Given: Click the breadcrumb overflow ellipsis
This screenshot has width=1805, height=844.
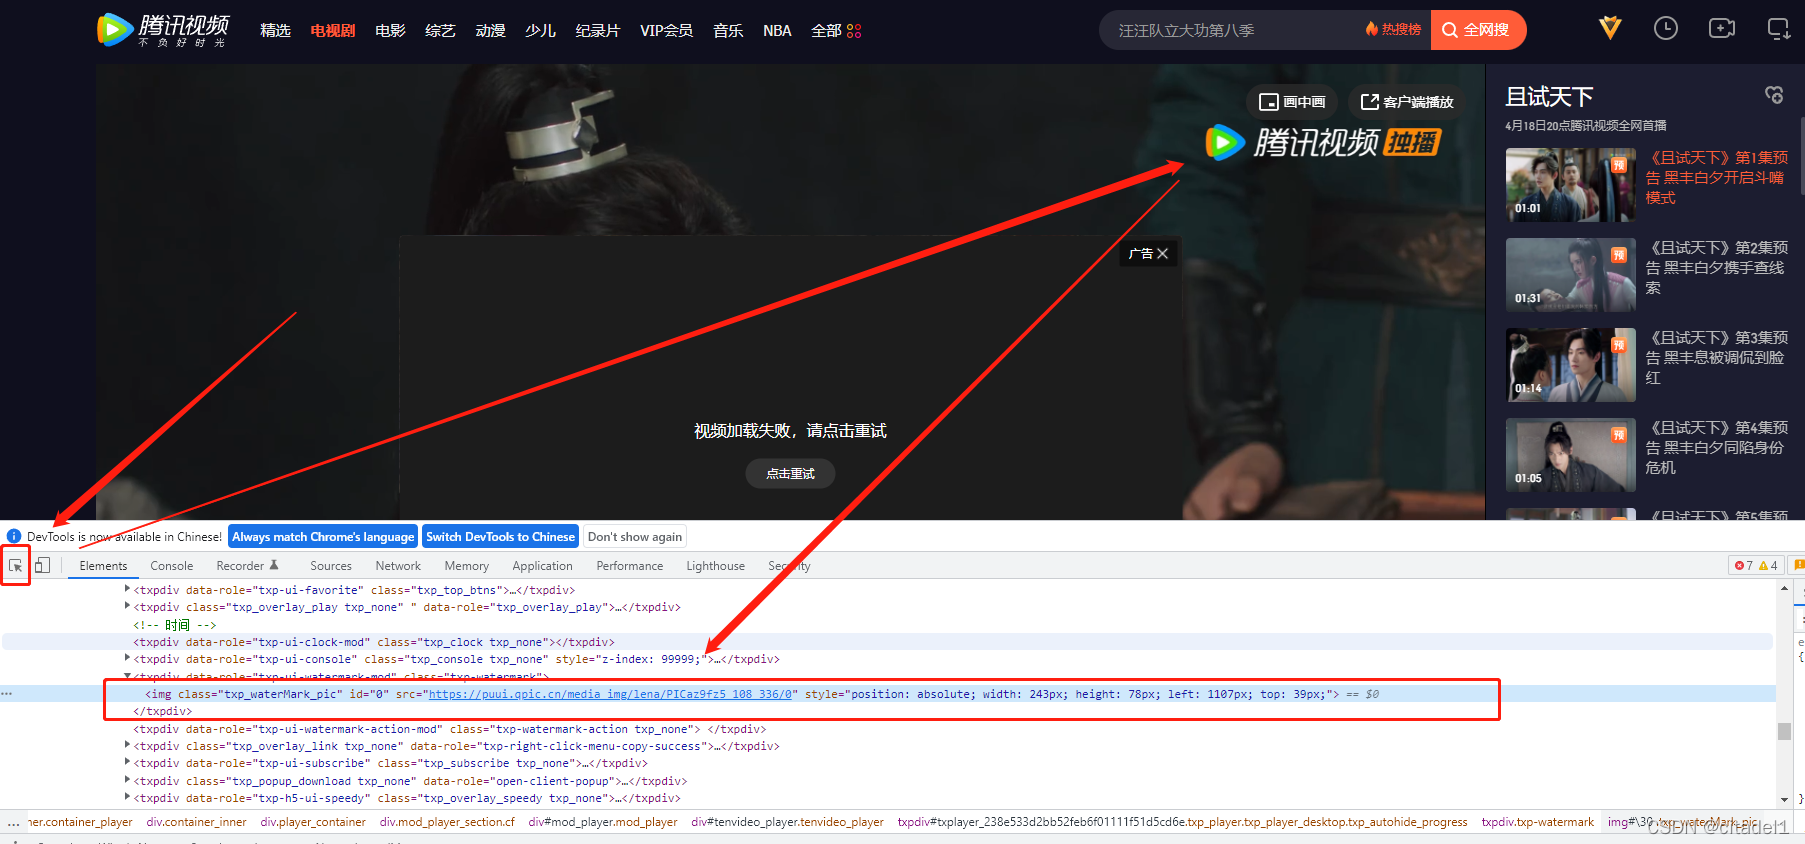Looking at the screenshot, I should [13, 823].
